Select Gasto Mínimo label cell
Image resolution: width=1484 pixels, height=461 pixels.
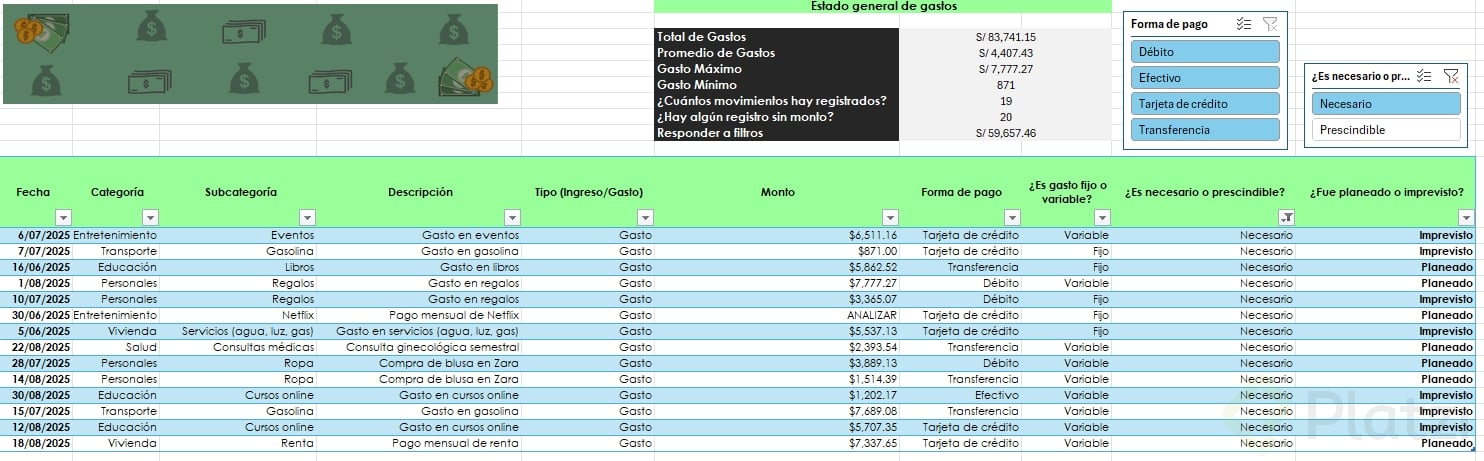click(x=777, y=85)
